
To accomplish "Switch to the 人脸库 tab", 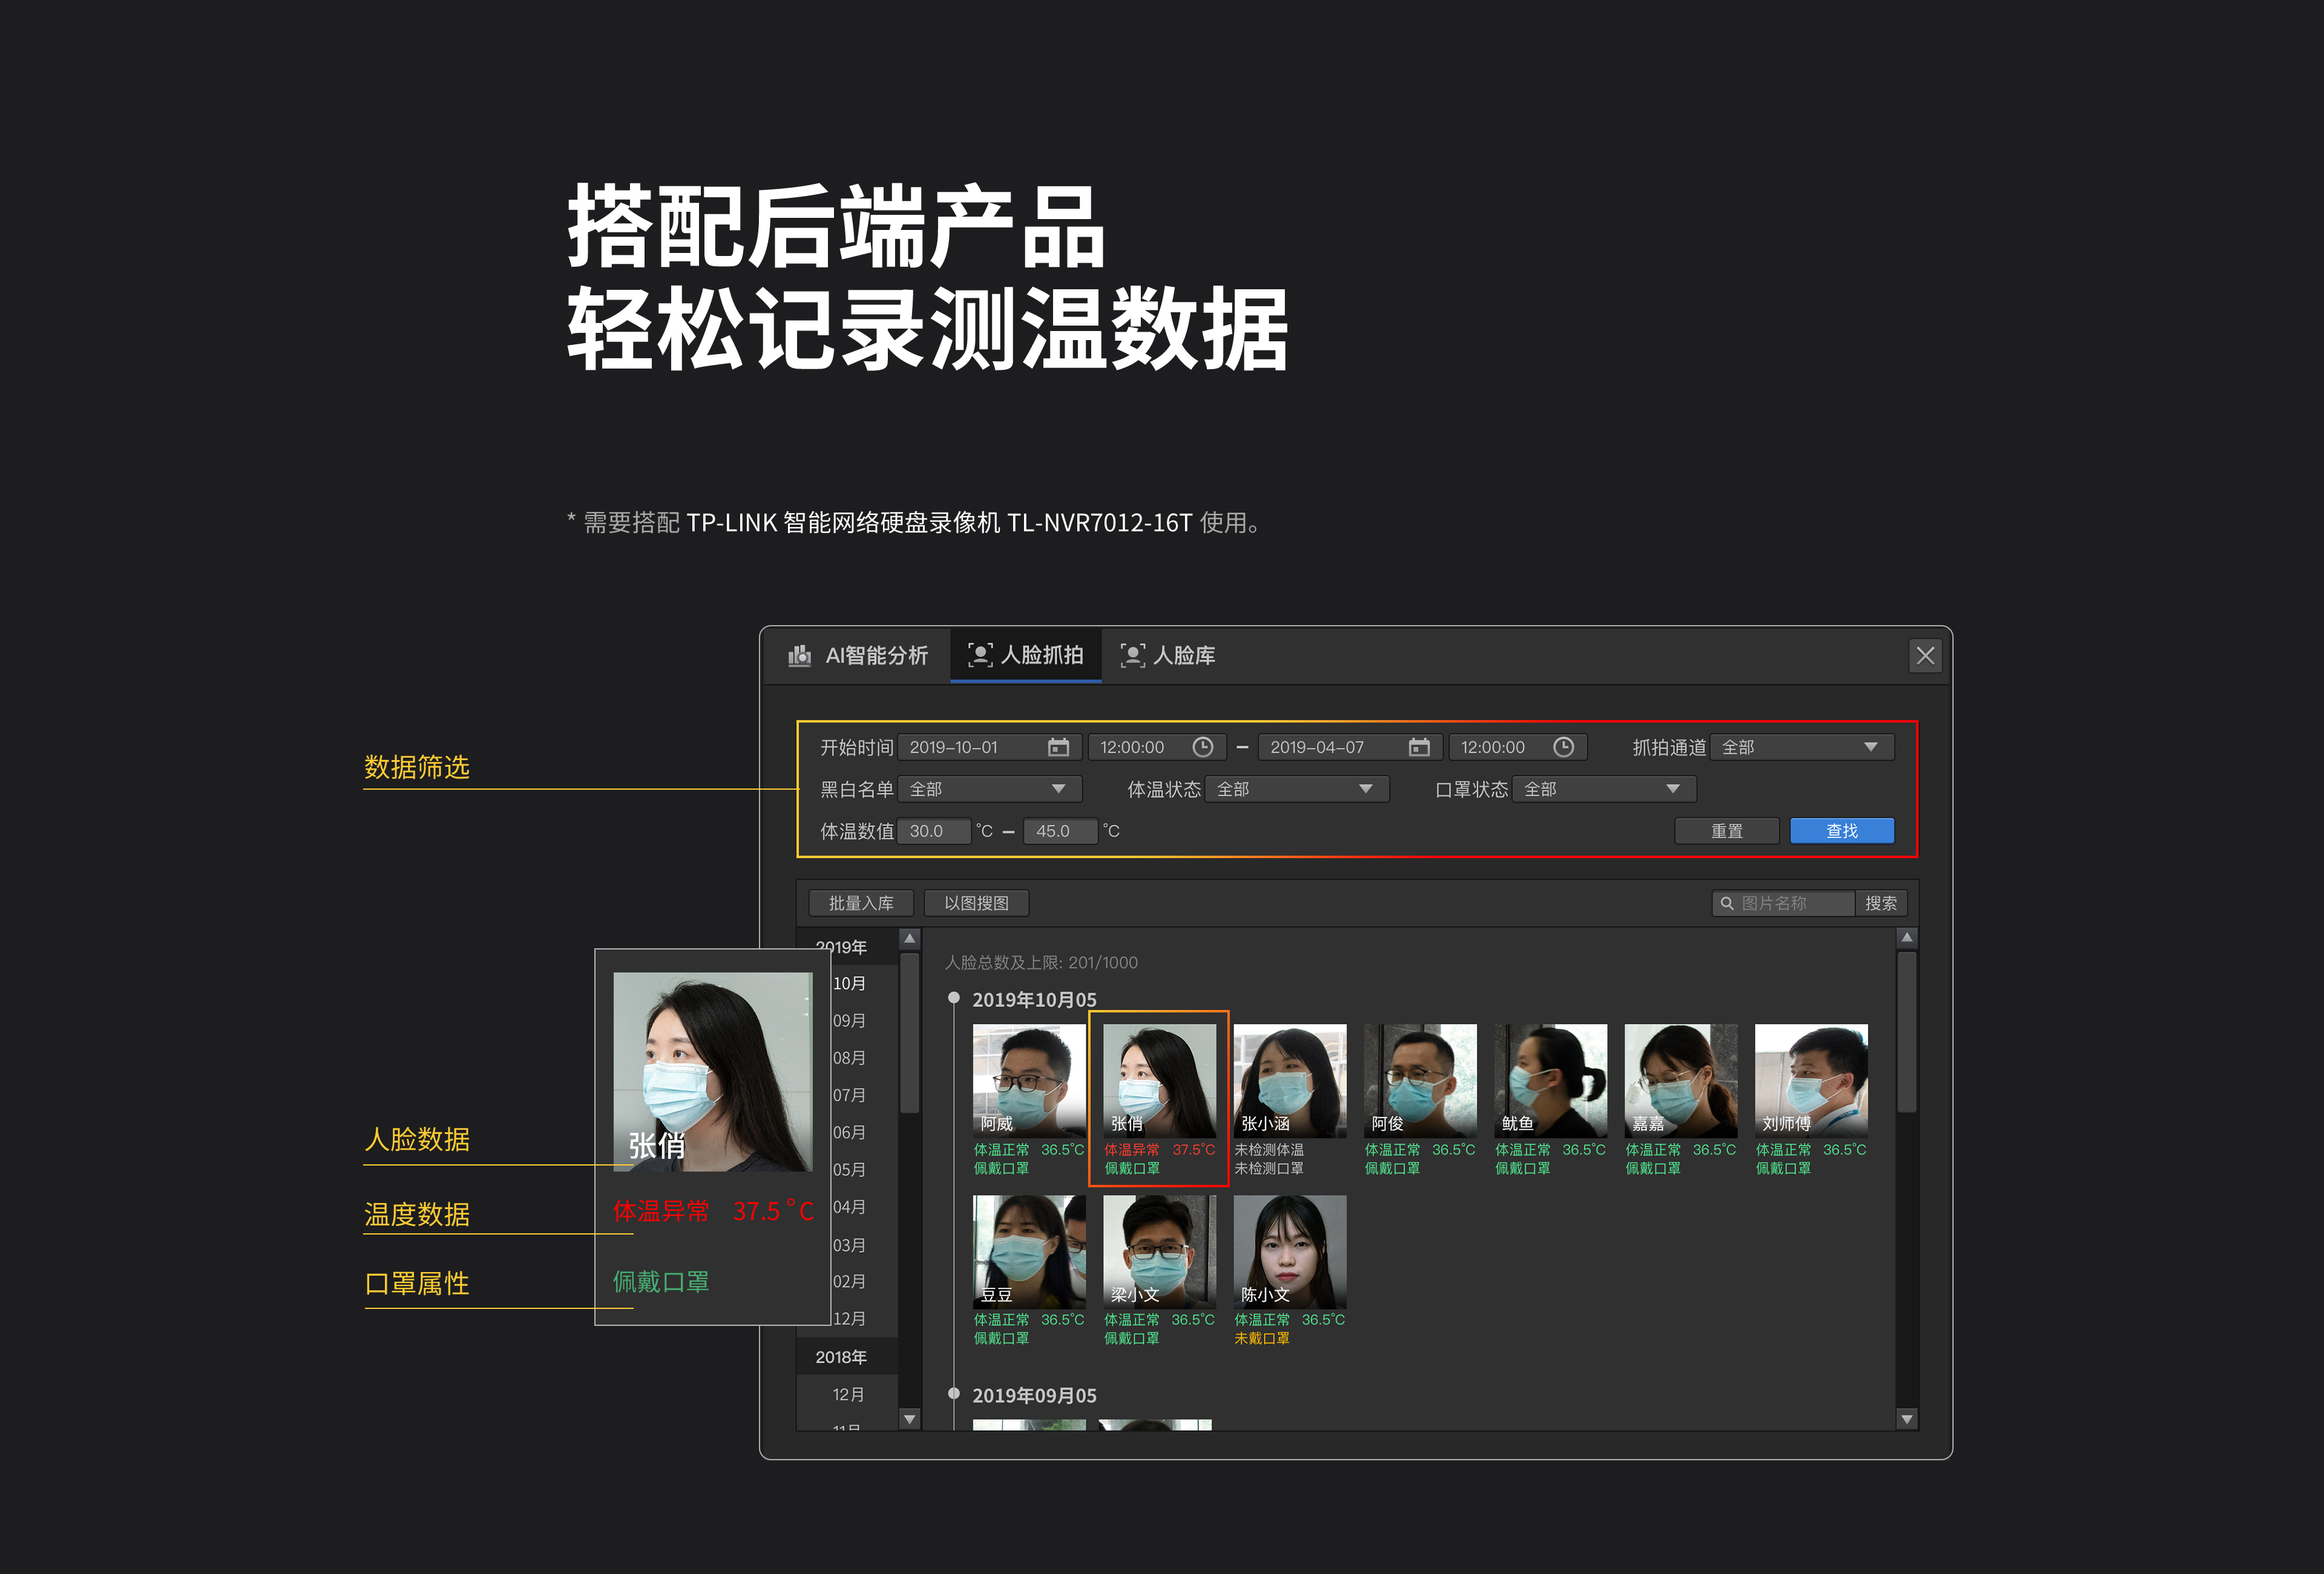I will [x=1168, y=655].
